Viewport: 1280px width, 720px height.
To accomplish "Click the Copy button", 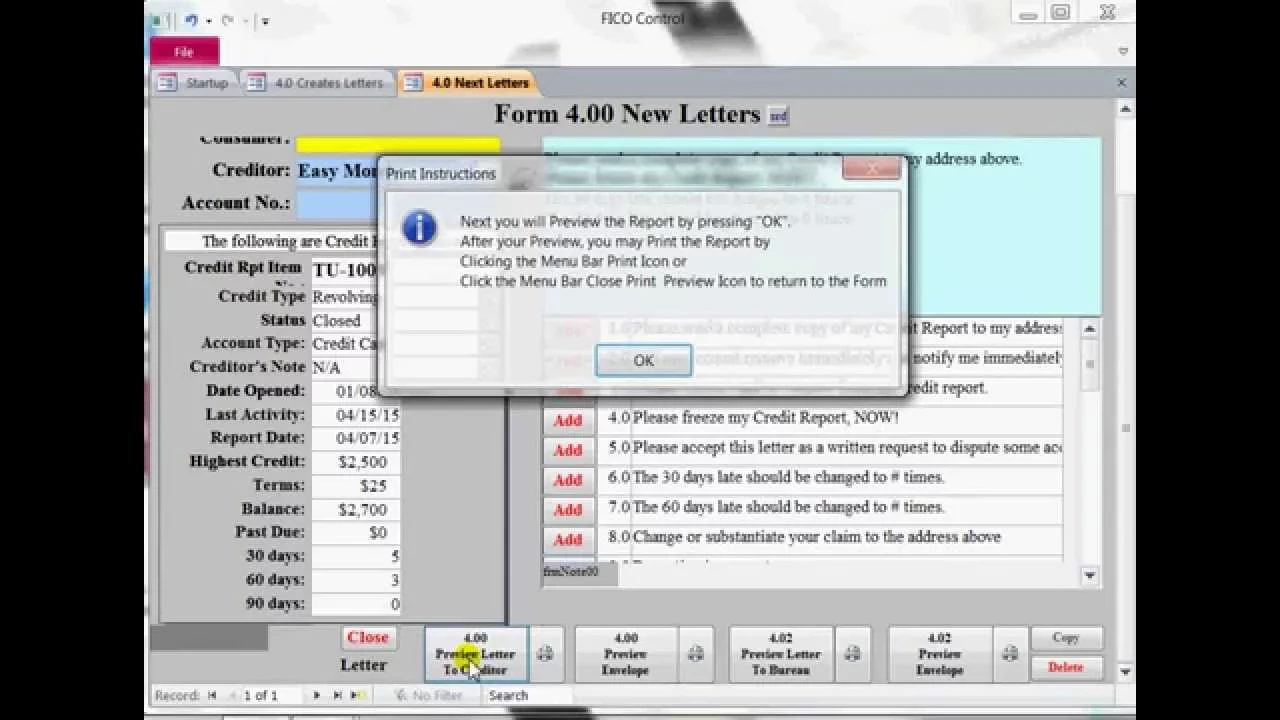I will pos(1065,638).
